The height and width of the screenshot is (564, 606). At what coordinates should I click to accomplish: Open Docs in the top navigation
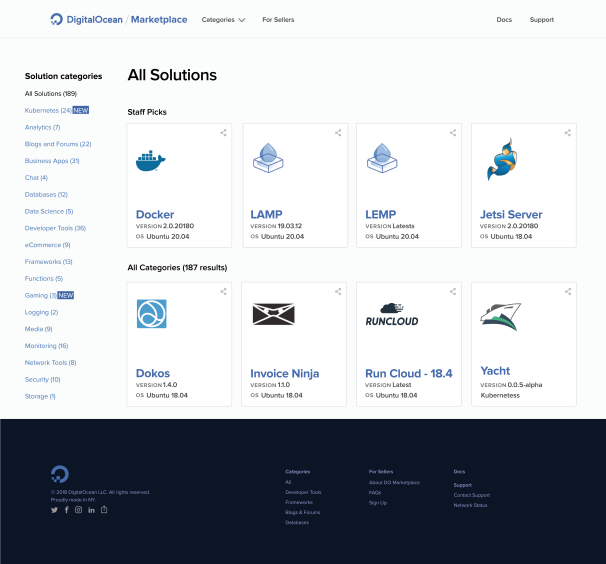point(504,19)
